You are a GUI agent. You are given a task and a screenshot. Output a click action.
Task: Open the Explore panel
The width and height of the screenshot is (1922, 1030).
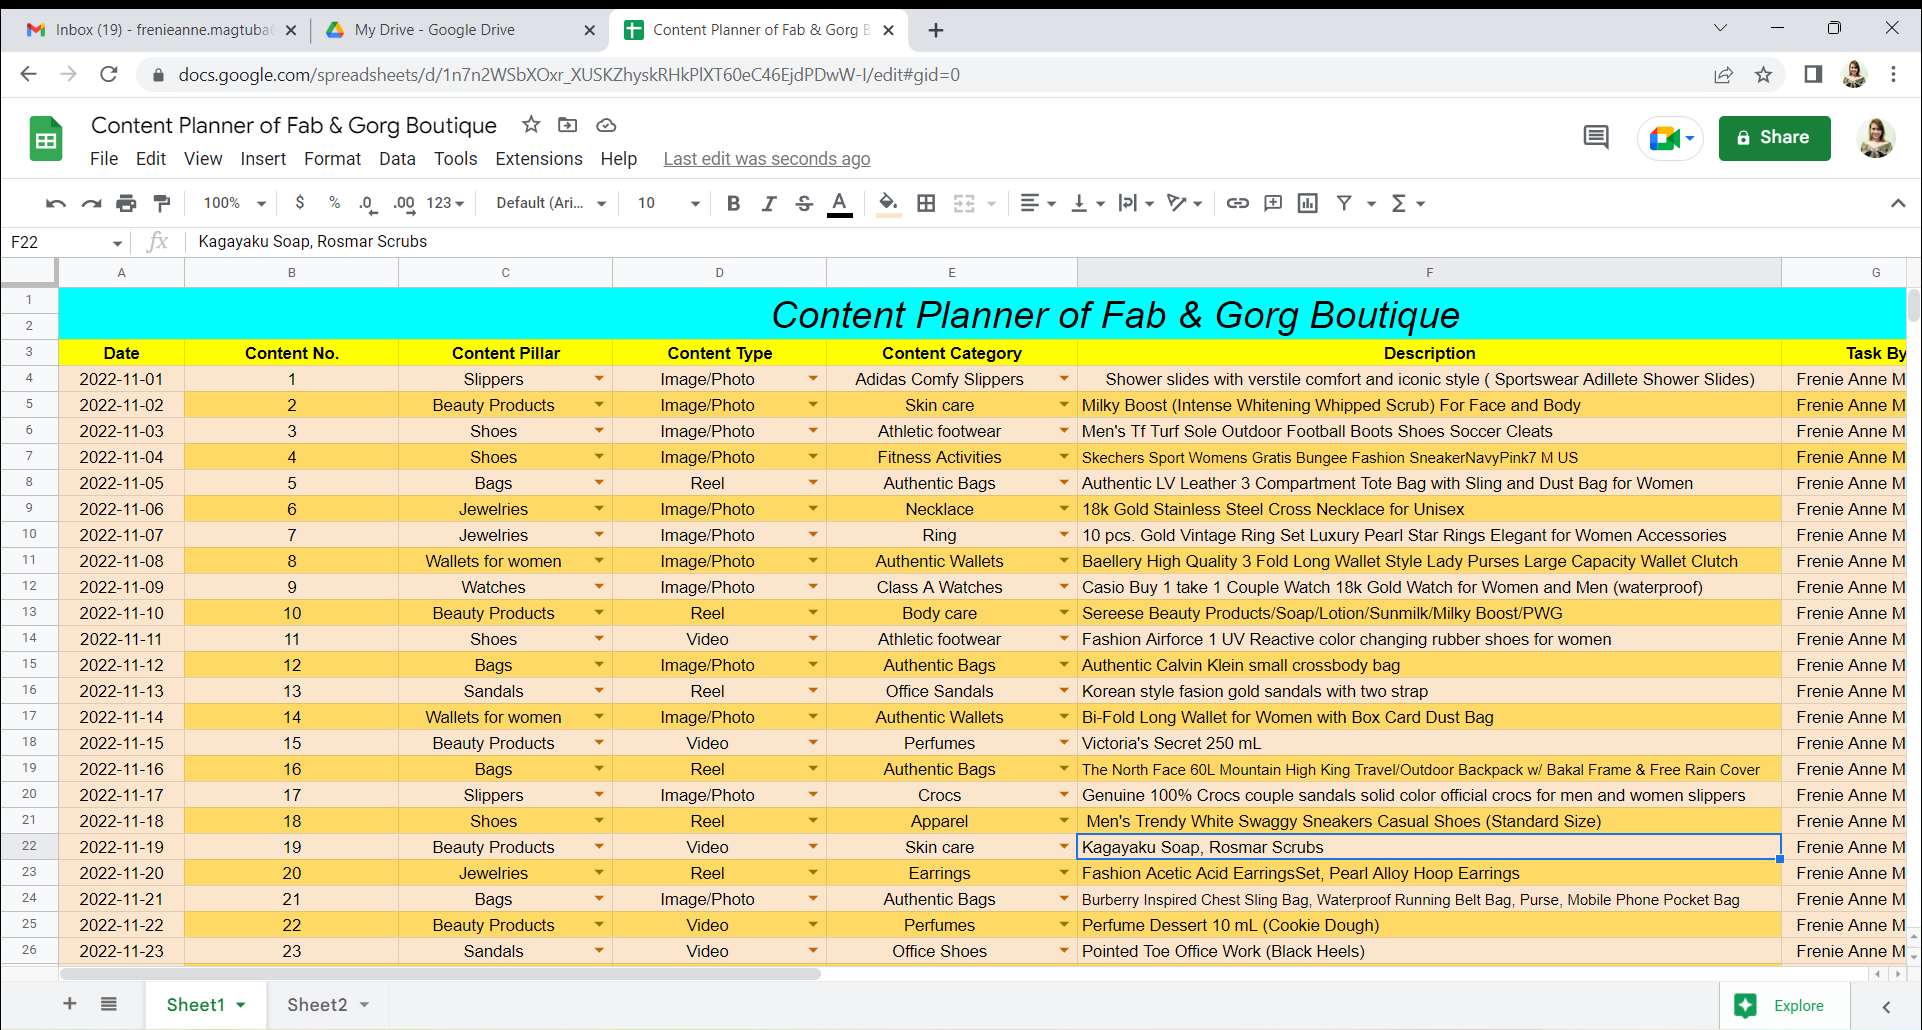point(1785,1006)
